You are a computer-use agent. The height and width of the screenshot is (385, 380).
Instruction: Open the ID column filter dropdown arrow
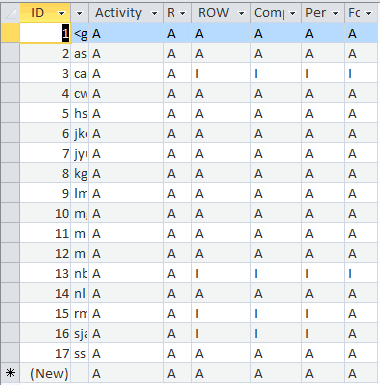coord(61,13)
